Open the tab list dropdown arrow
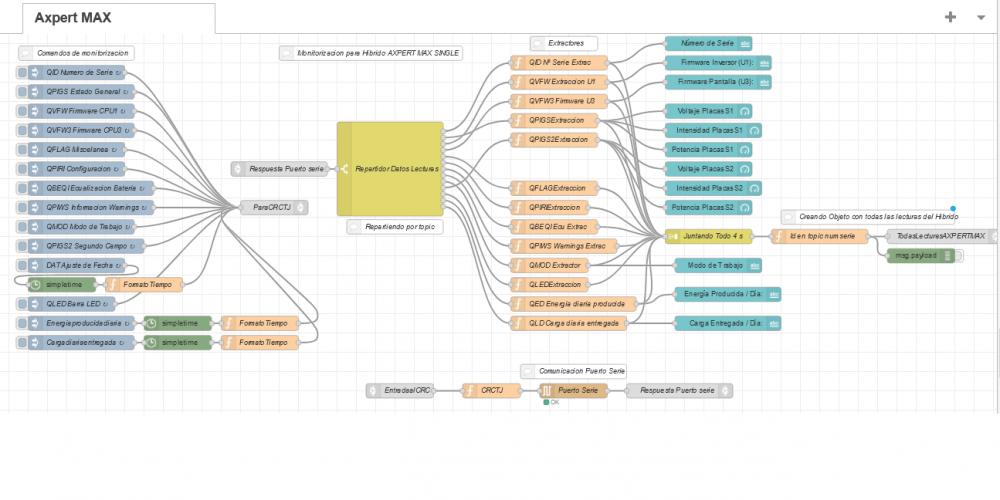 981,17
